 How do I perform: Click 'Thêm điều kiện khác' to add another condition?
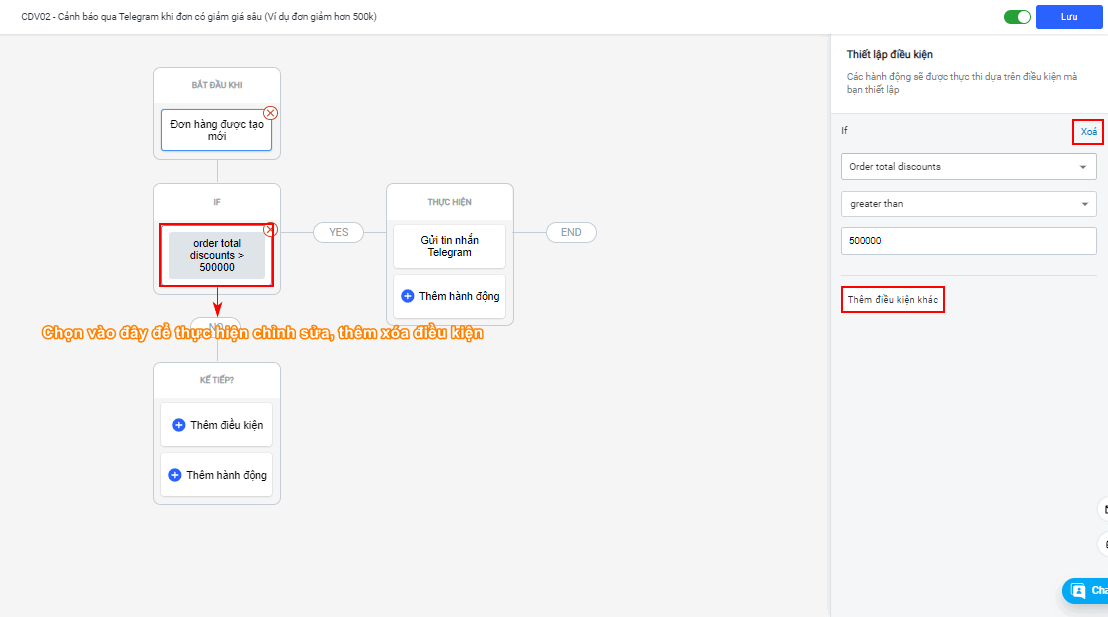click(892, 299)
